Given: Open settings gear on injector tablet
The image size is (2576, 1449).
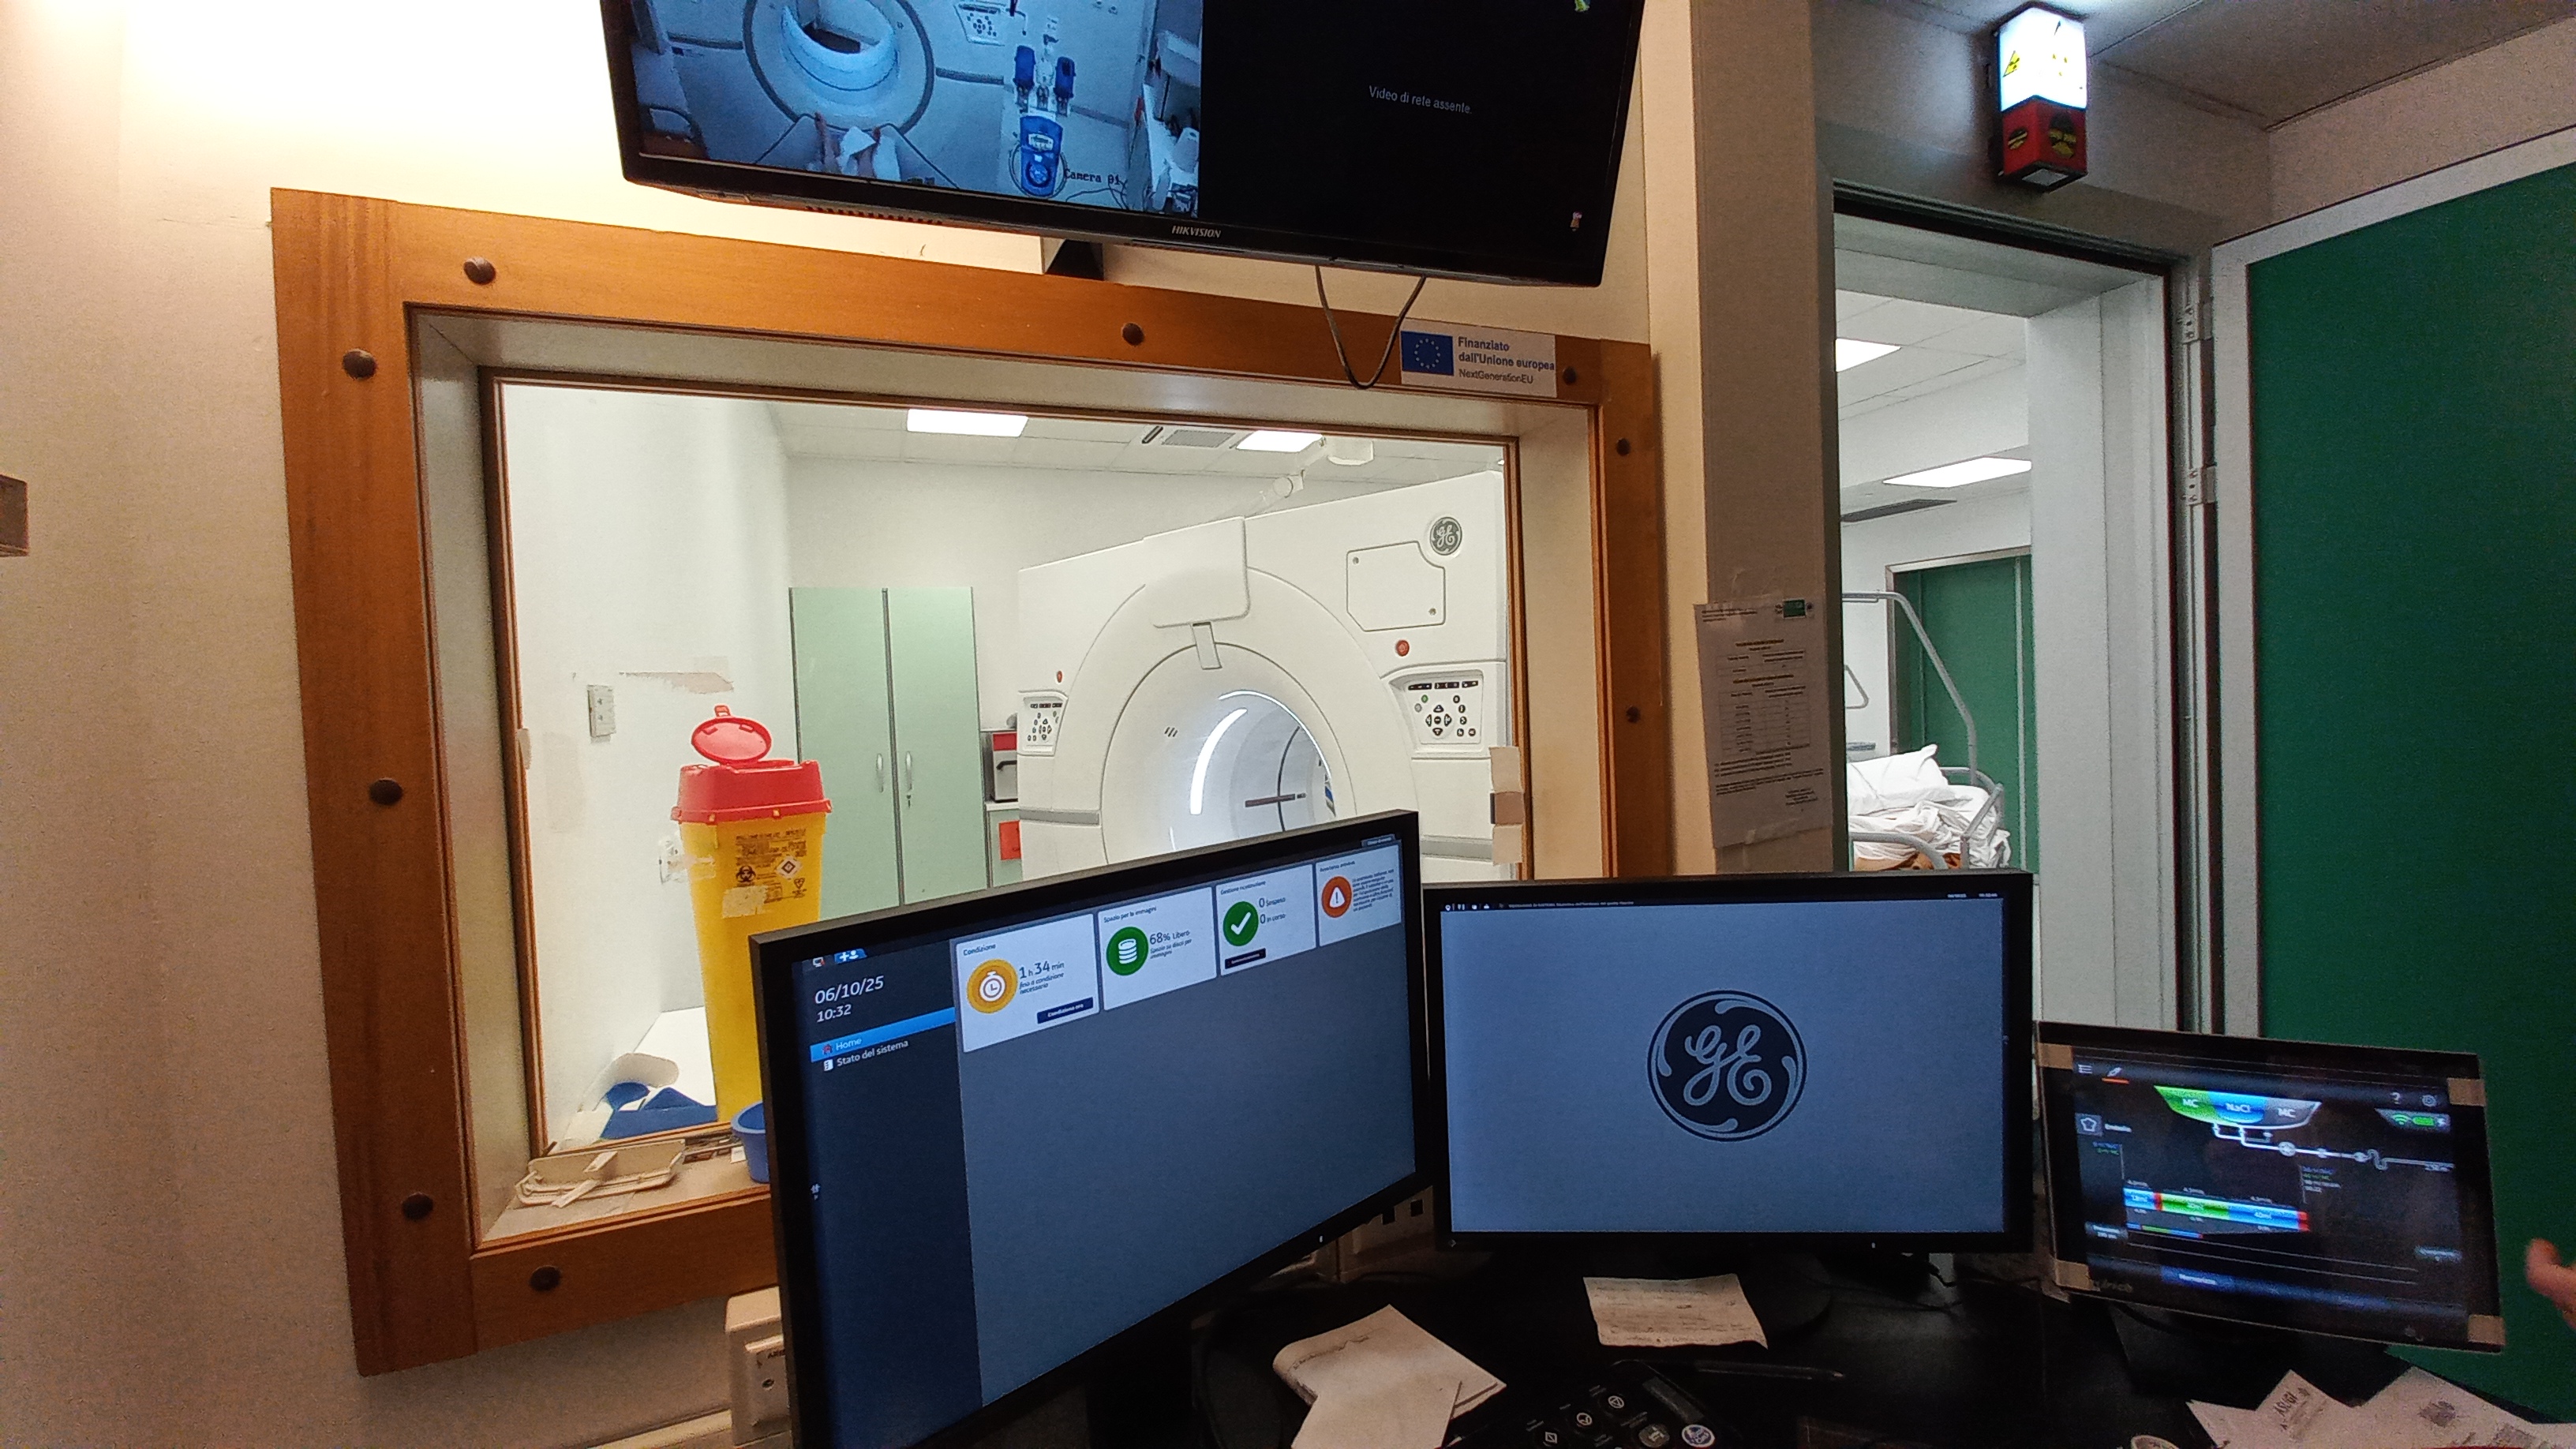Looking at the screenshot, I should [2429, 1100].
